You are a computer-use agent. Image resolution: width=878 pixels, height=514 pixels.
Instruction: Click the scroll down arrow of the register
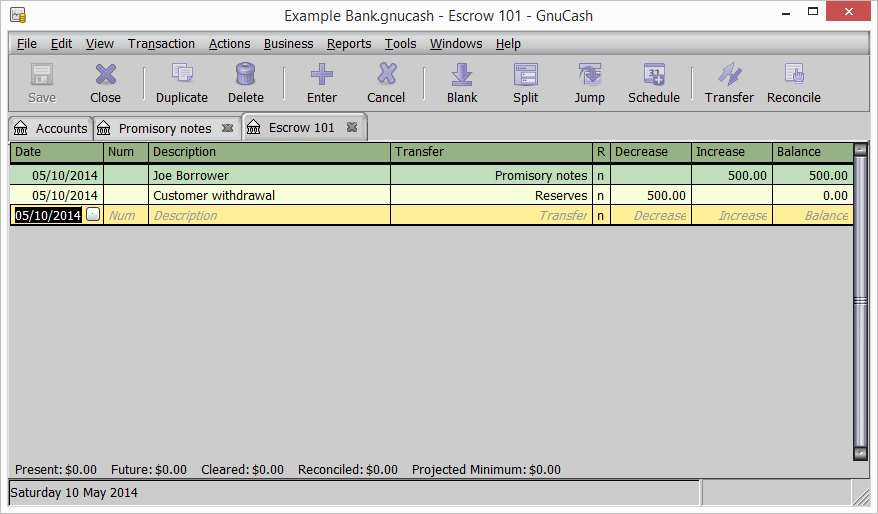(860, 454)
